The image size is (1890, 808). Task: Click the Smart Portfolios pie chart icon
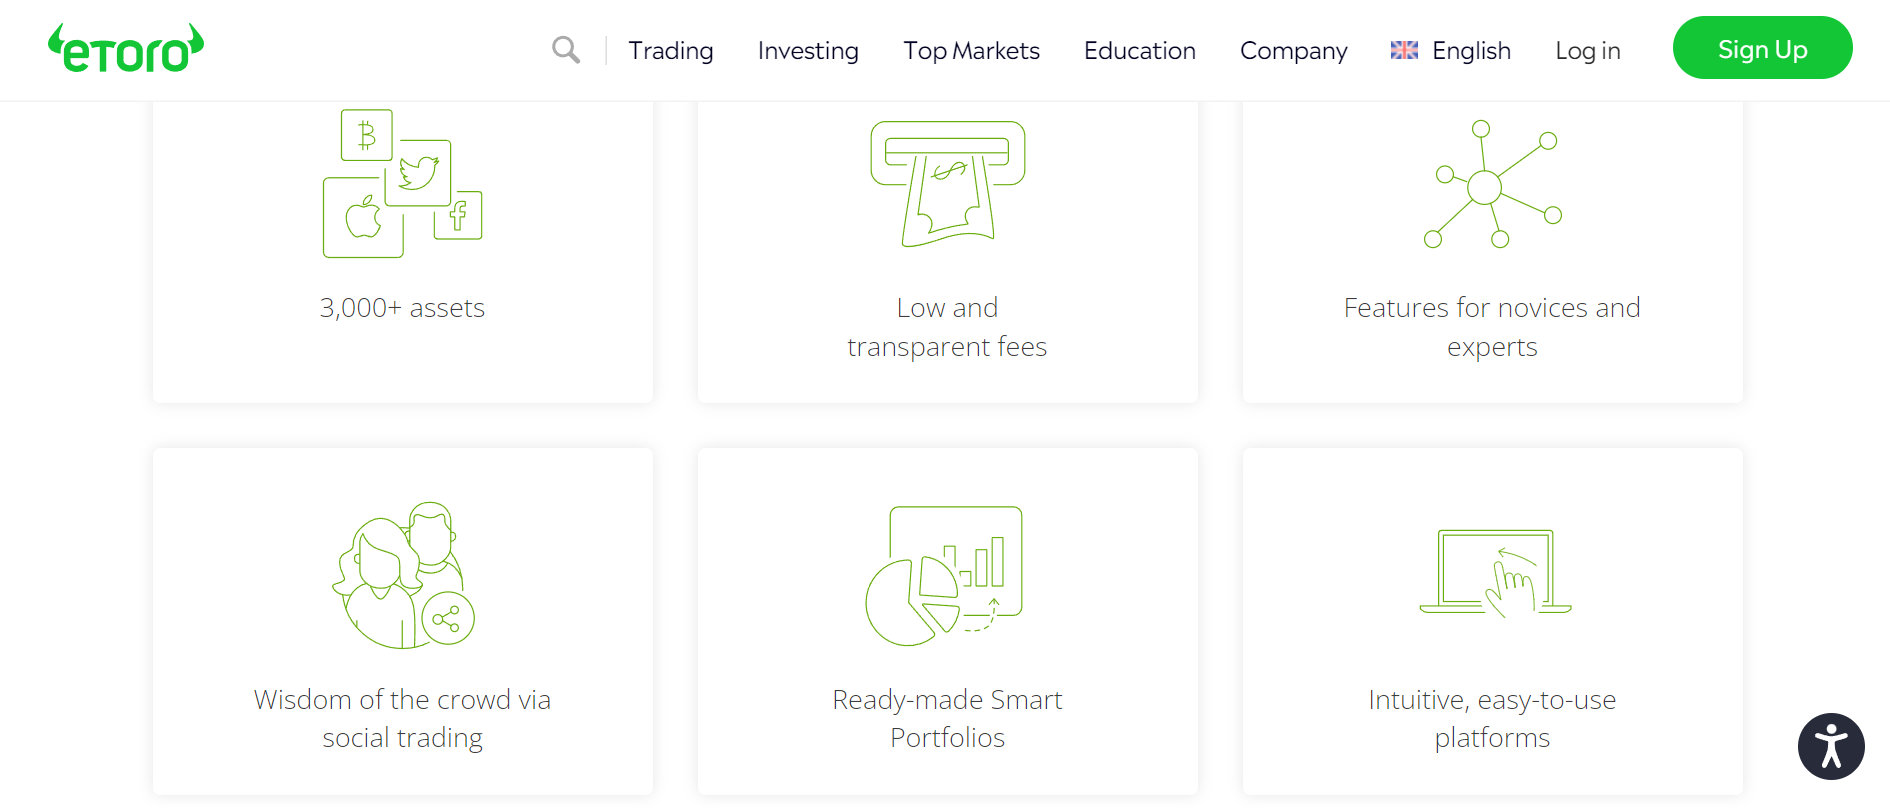click(x=945, y=575)
